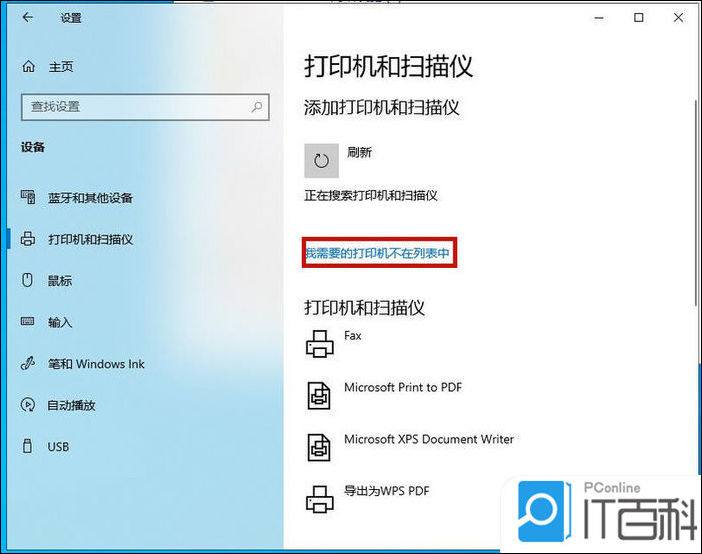
Task: Select the Fax printer icon
Action: [x=320, y=344]
